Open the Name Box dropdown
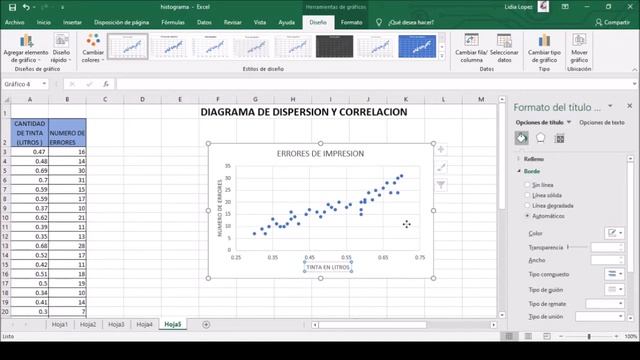 click(44, 84)
